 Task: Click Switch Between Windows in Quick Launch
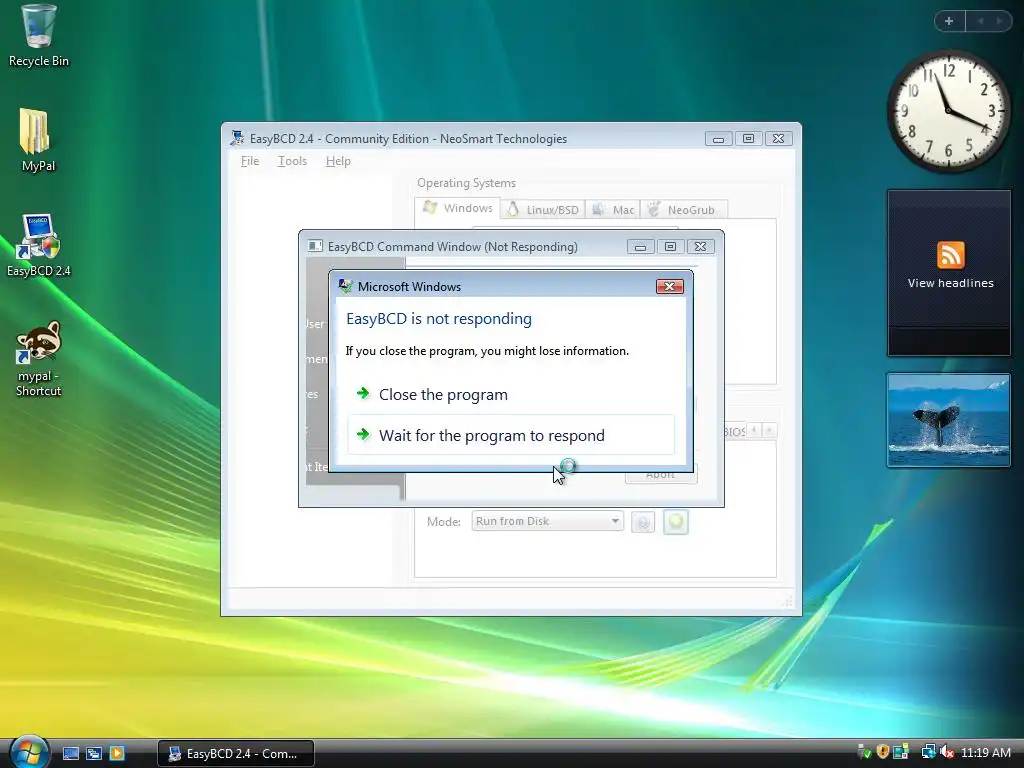[x=94, y=754]
